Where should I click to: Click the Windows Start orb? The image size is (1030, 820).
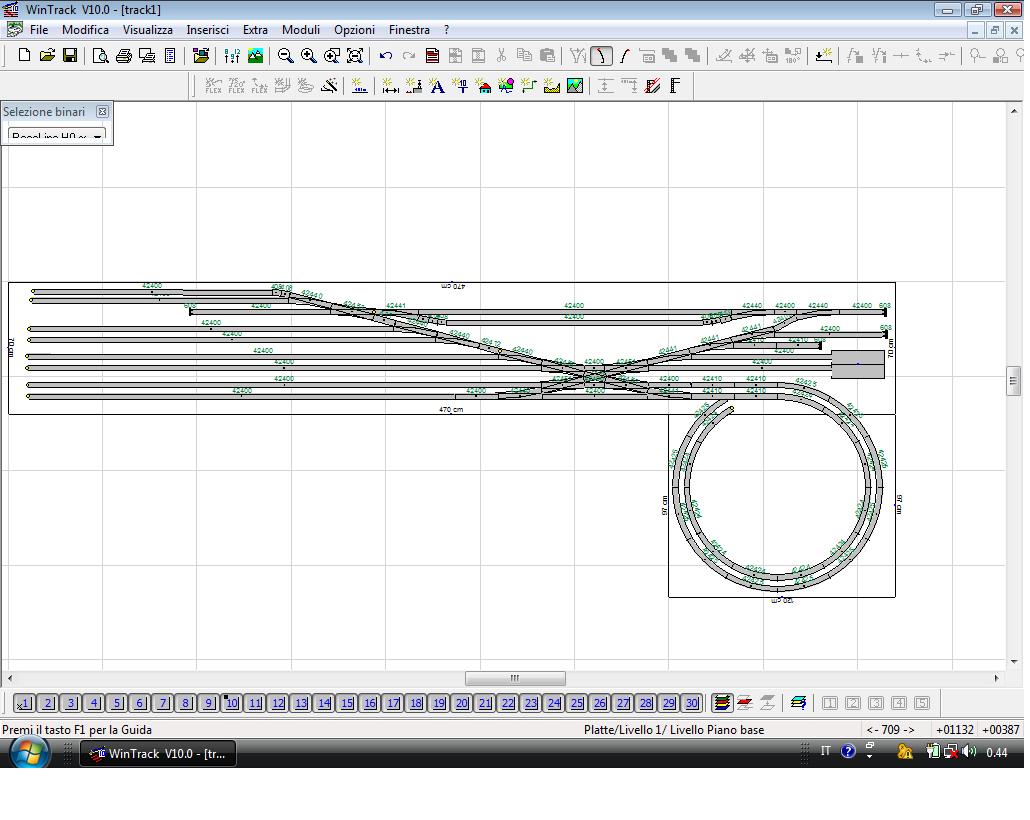(29, 752)
